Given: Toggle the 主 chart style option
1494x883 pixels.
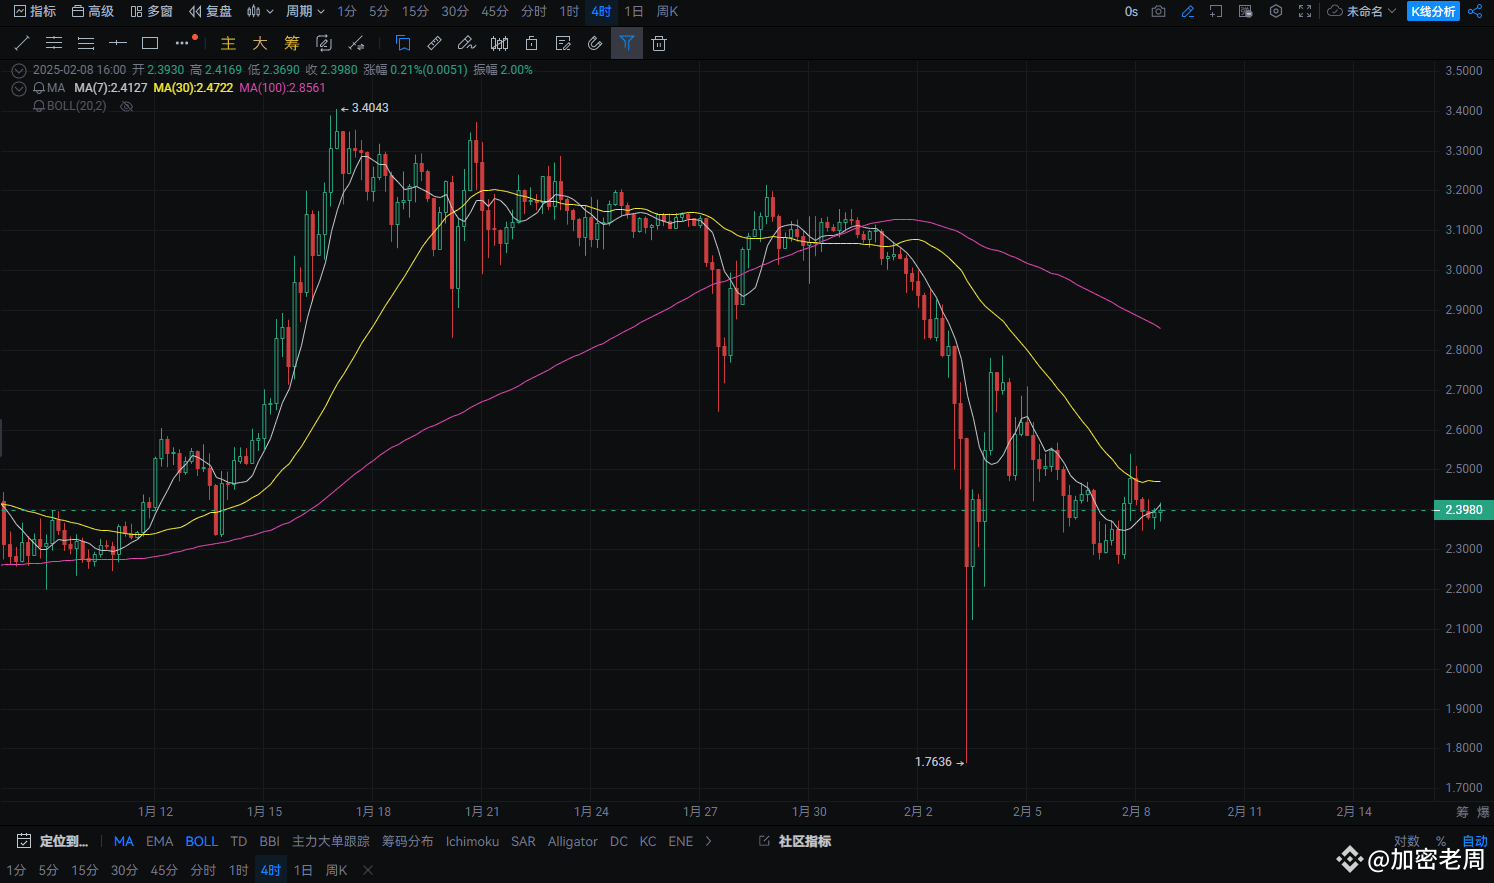Looking at the screenshot, I should (x=228, y=43).
